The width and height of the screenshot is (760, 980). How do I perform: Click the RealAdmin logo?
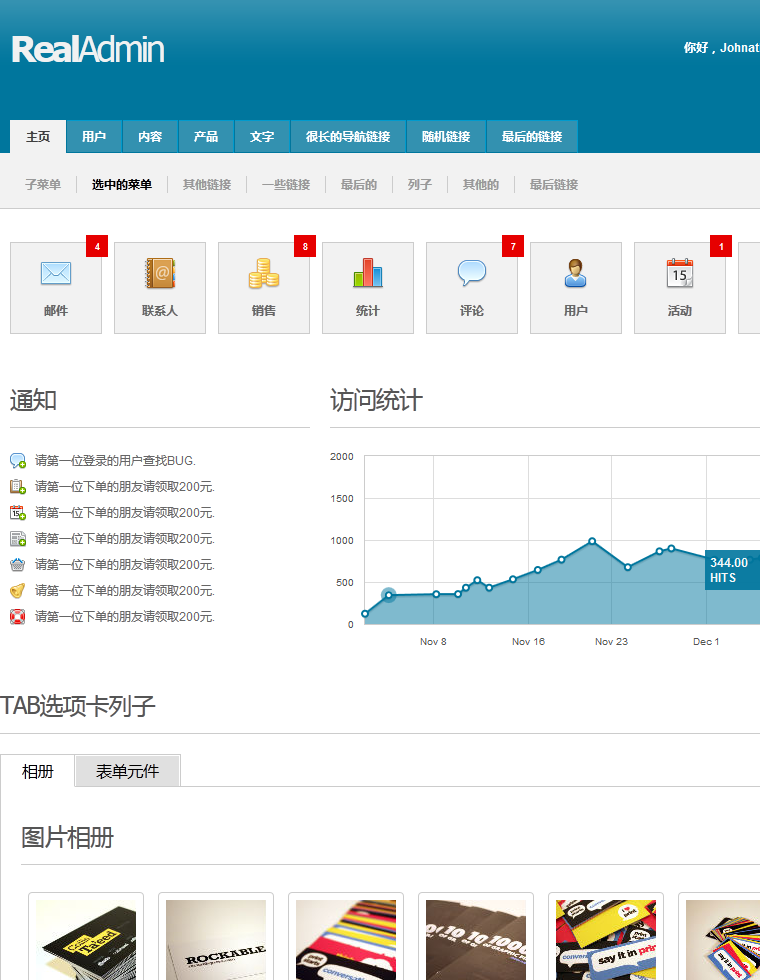click(88, 49)
